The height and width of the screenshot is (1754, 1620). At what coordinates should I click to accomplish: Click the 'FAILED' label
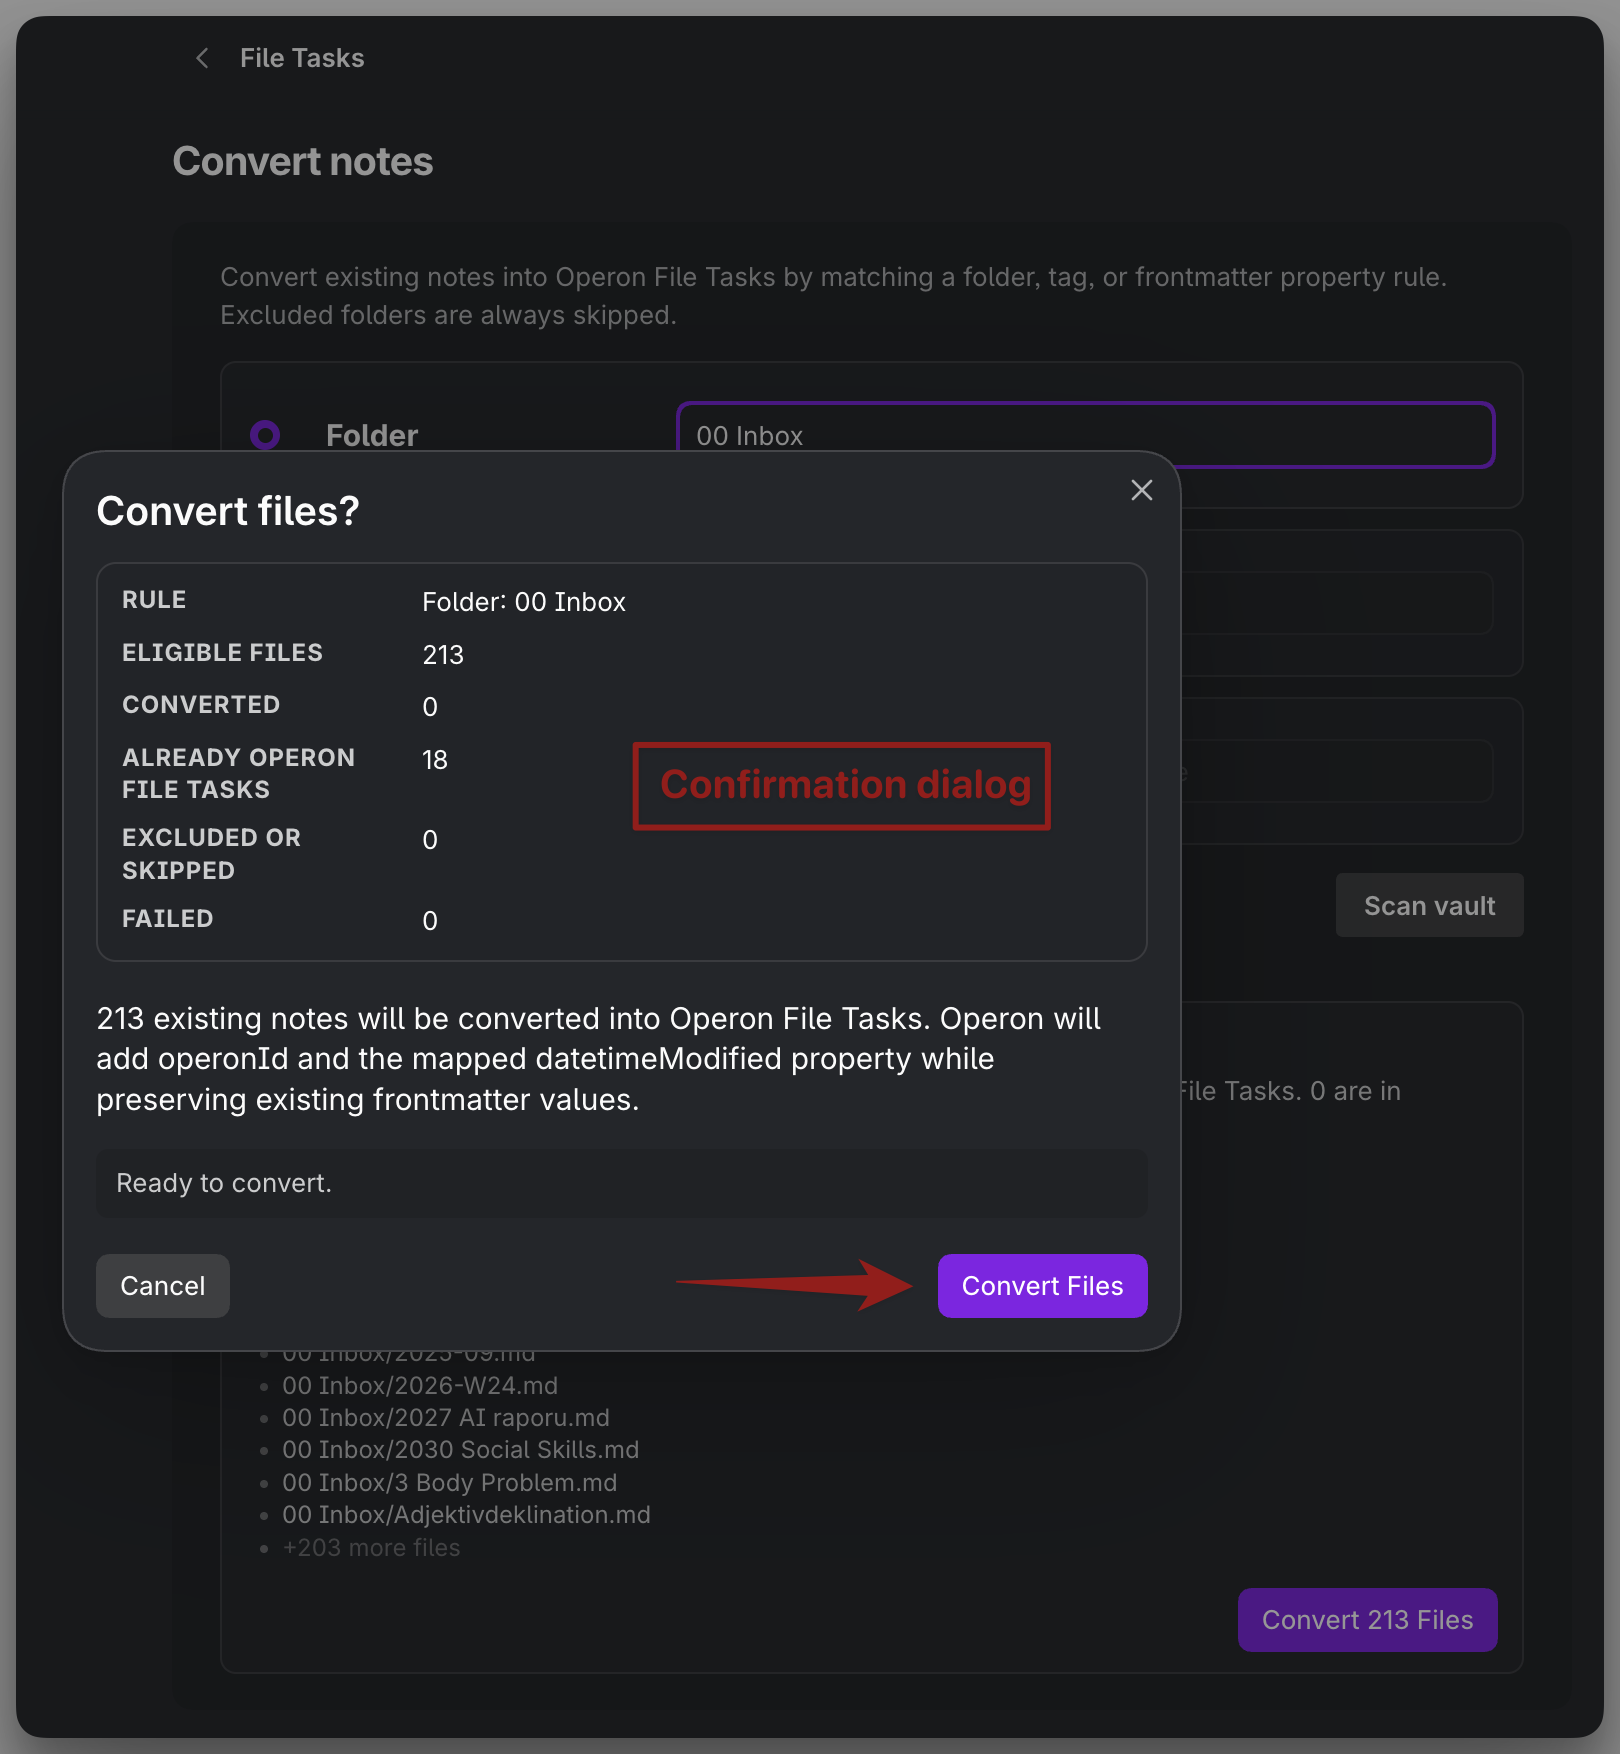(167, 919)
